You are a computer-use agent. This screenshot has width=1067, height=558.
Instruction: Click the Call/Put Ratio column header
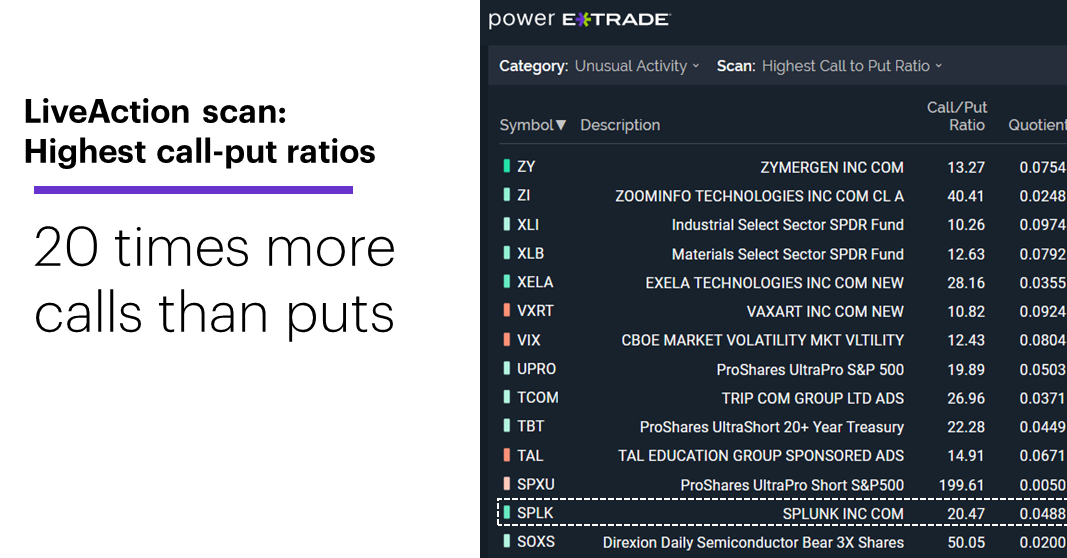(957, 116)
